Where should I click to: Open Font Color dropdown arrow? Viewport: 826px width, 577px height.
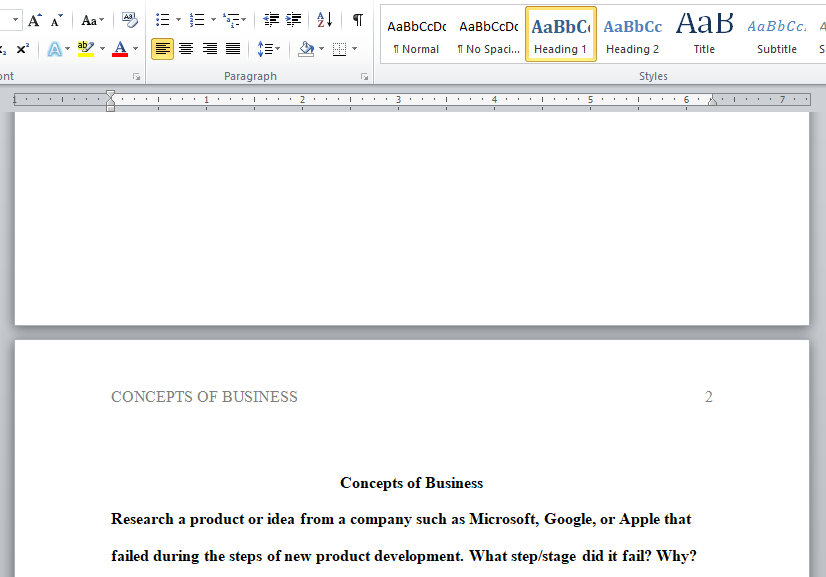point(135,49)
